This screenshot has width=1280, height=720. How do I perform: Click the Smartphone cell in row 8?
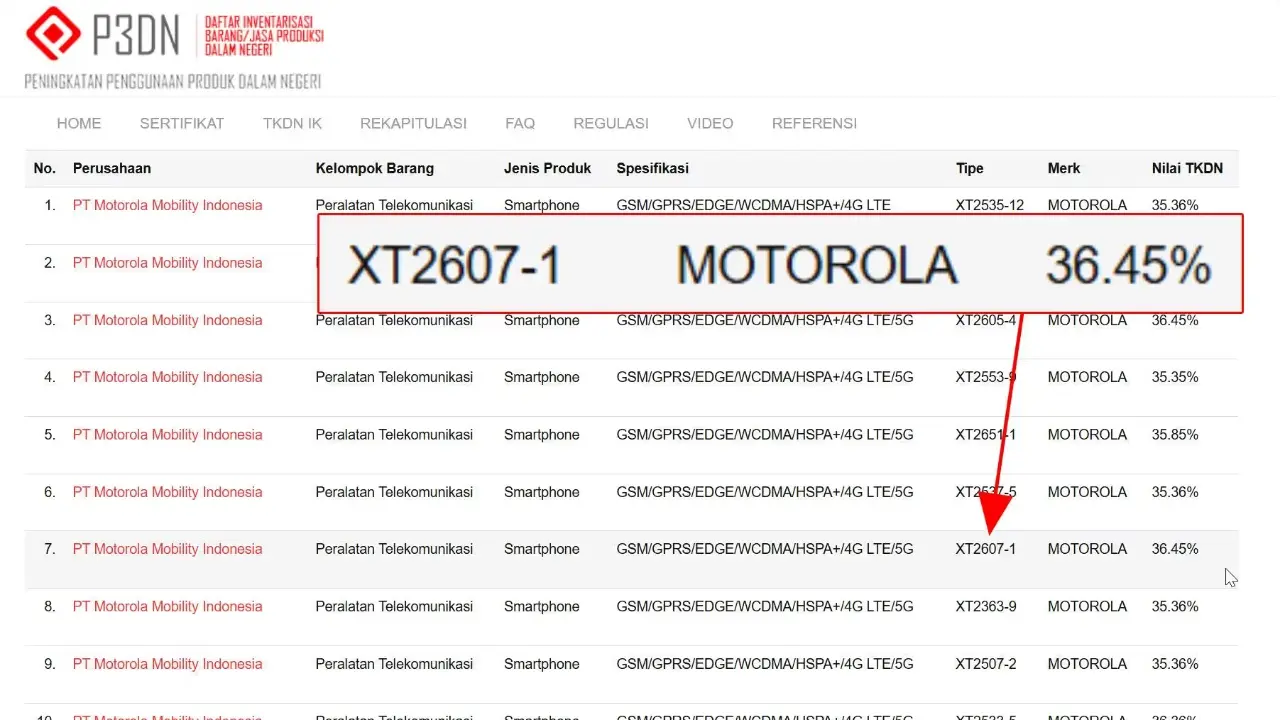click(x=542, y=607)
